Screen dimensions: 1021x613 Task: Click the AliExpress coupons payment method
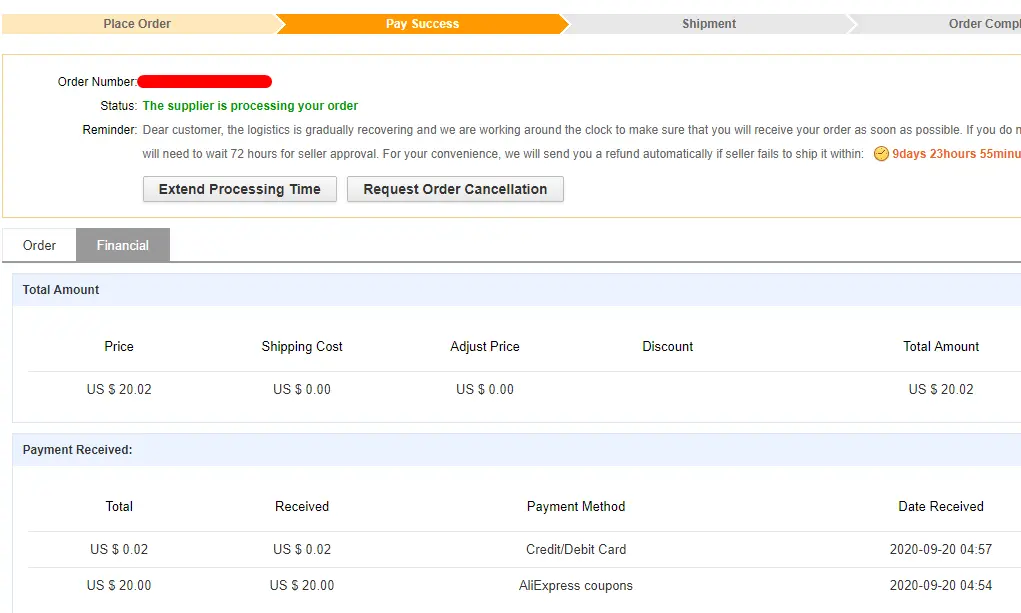(576, 586)
